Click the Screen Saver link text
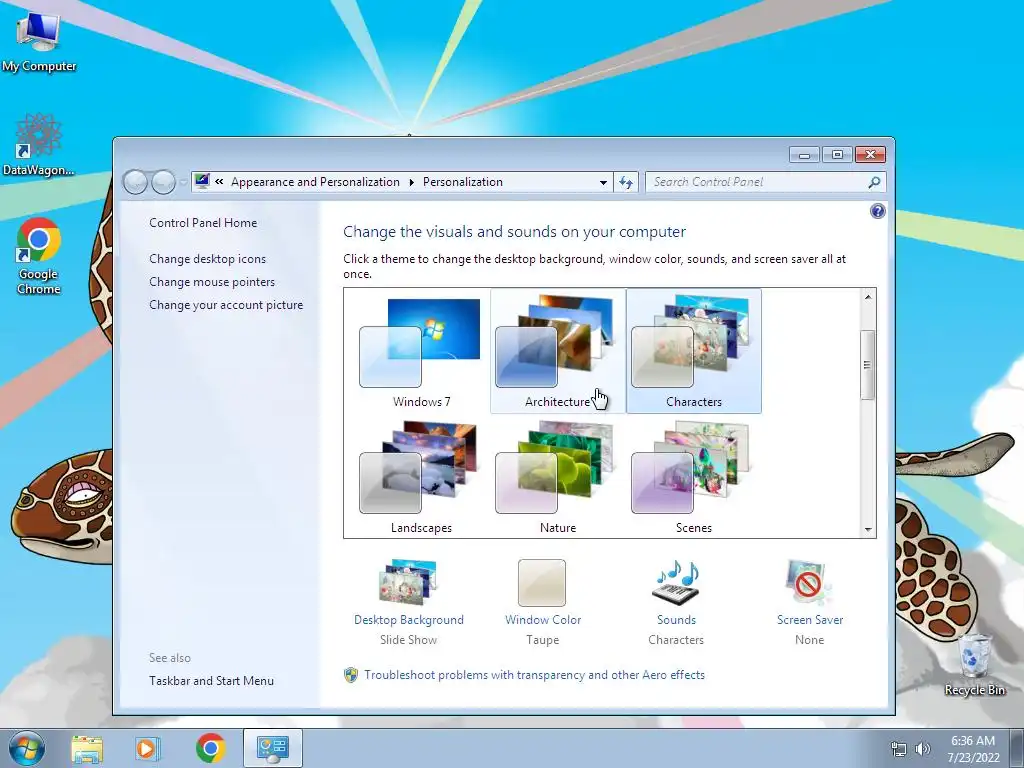Image resolution: width=1024 pixels, height=768 pixels. click(x=810, y=620)
